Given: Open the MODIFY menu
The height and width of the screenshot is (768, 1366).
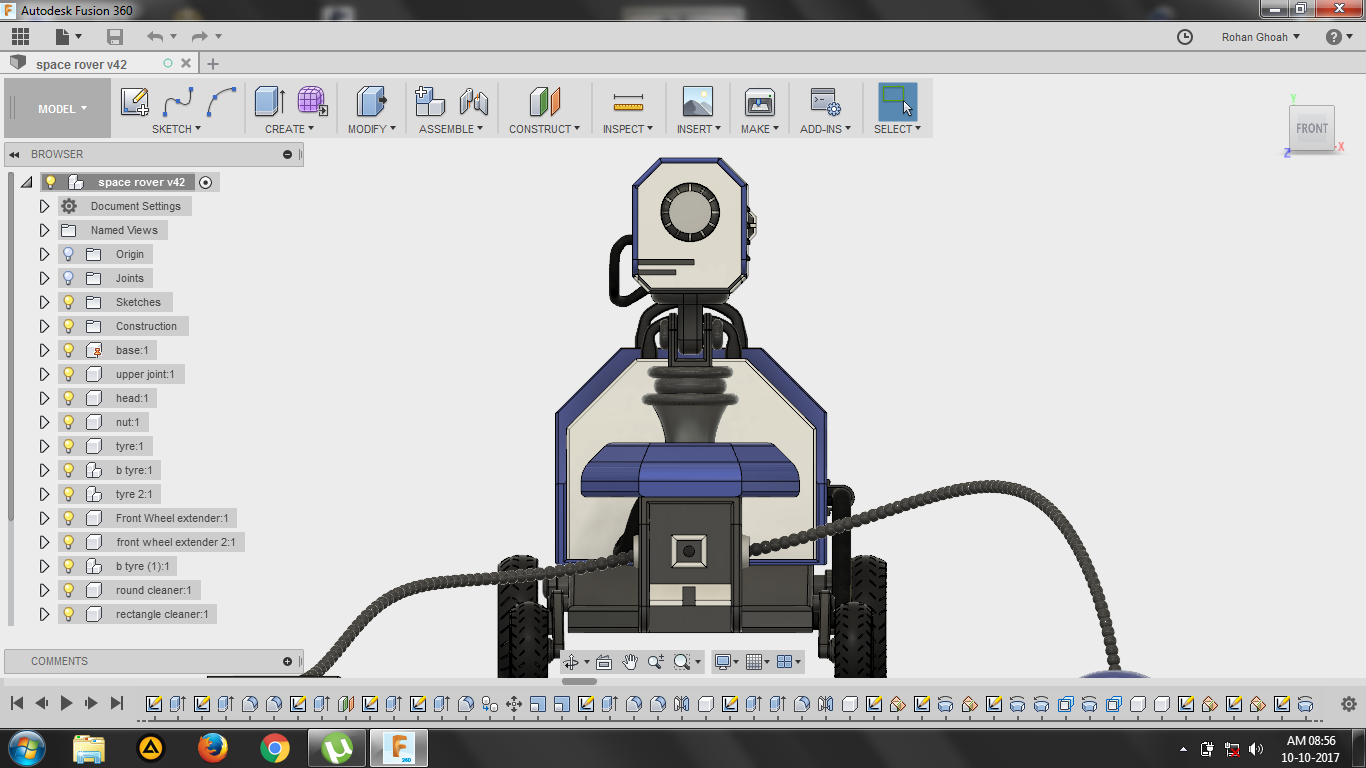Looking at the screenshot, I should point(371,129).
